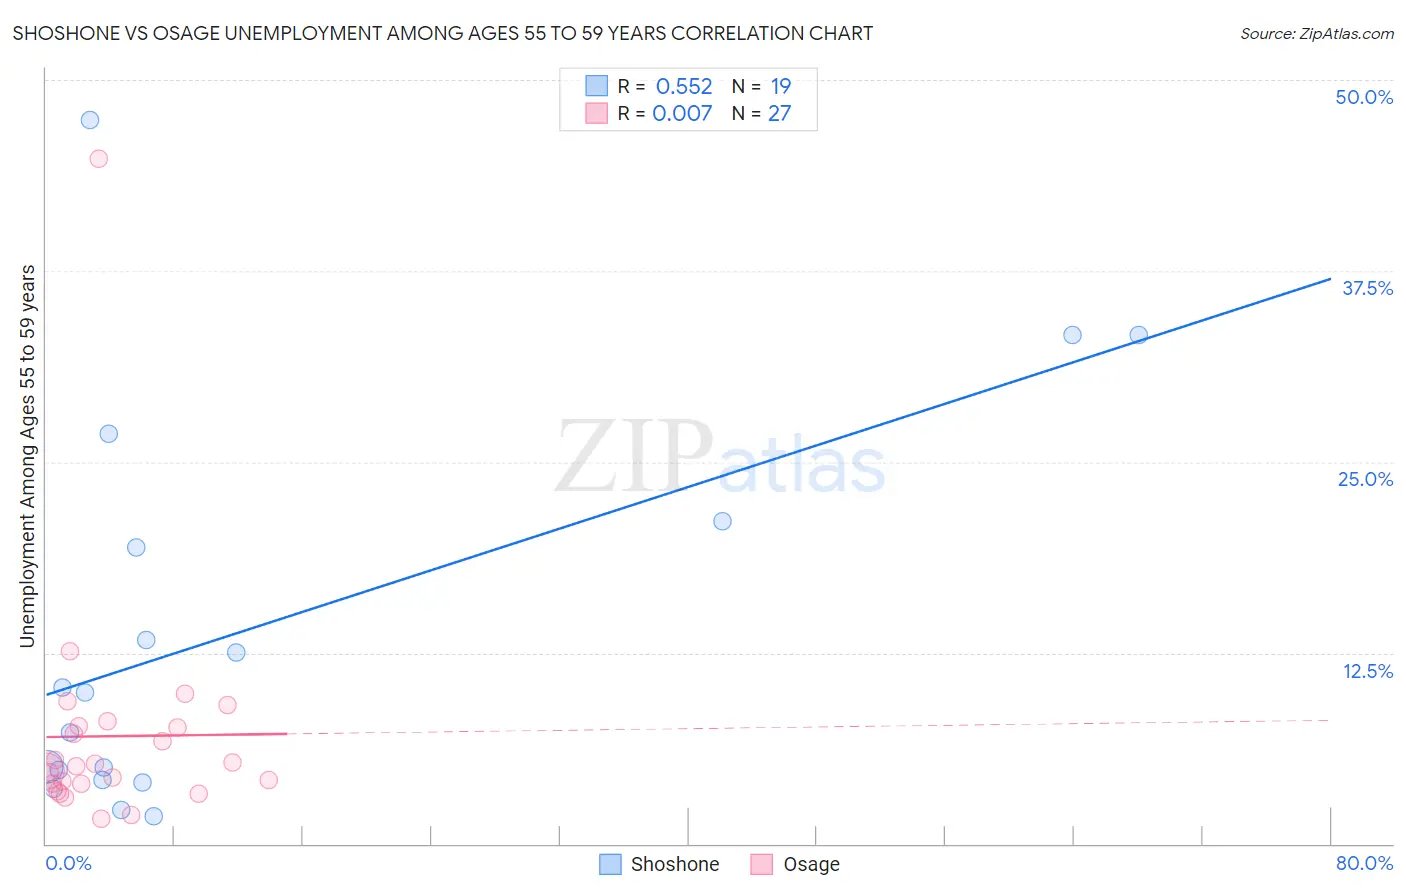Click the pink swatch beside R = 0.007
Image resolution: width=1406 pixels, height=892 pixels.
[597, 113]
